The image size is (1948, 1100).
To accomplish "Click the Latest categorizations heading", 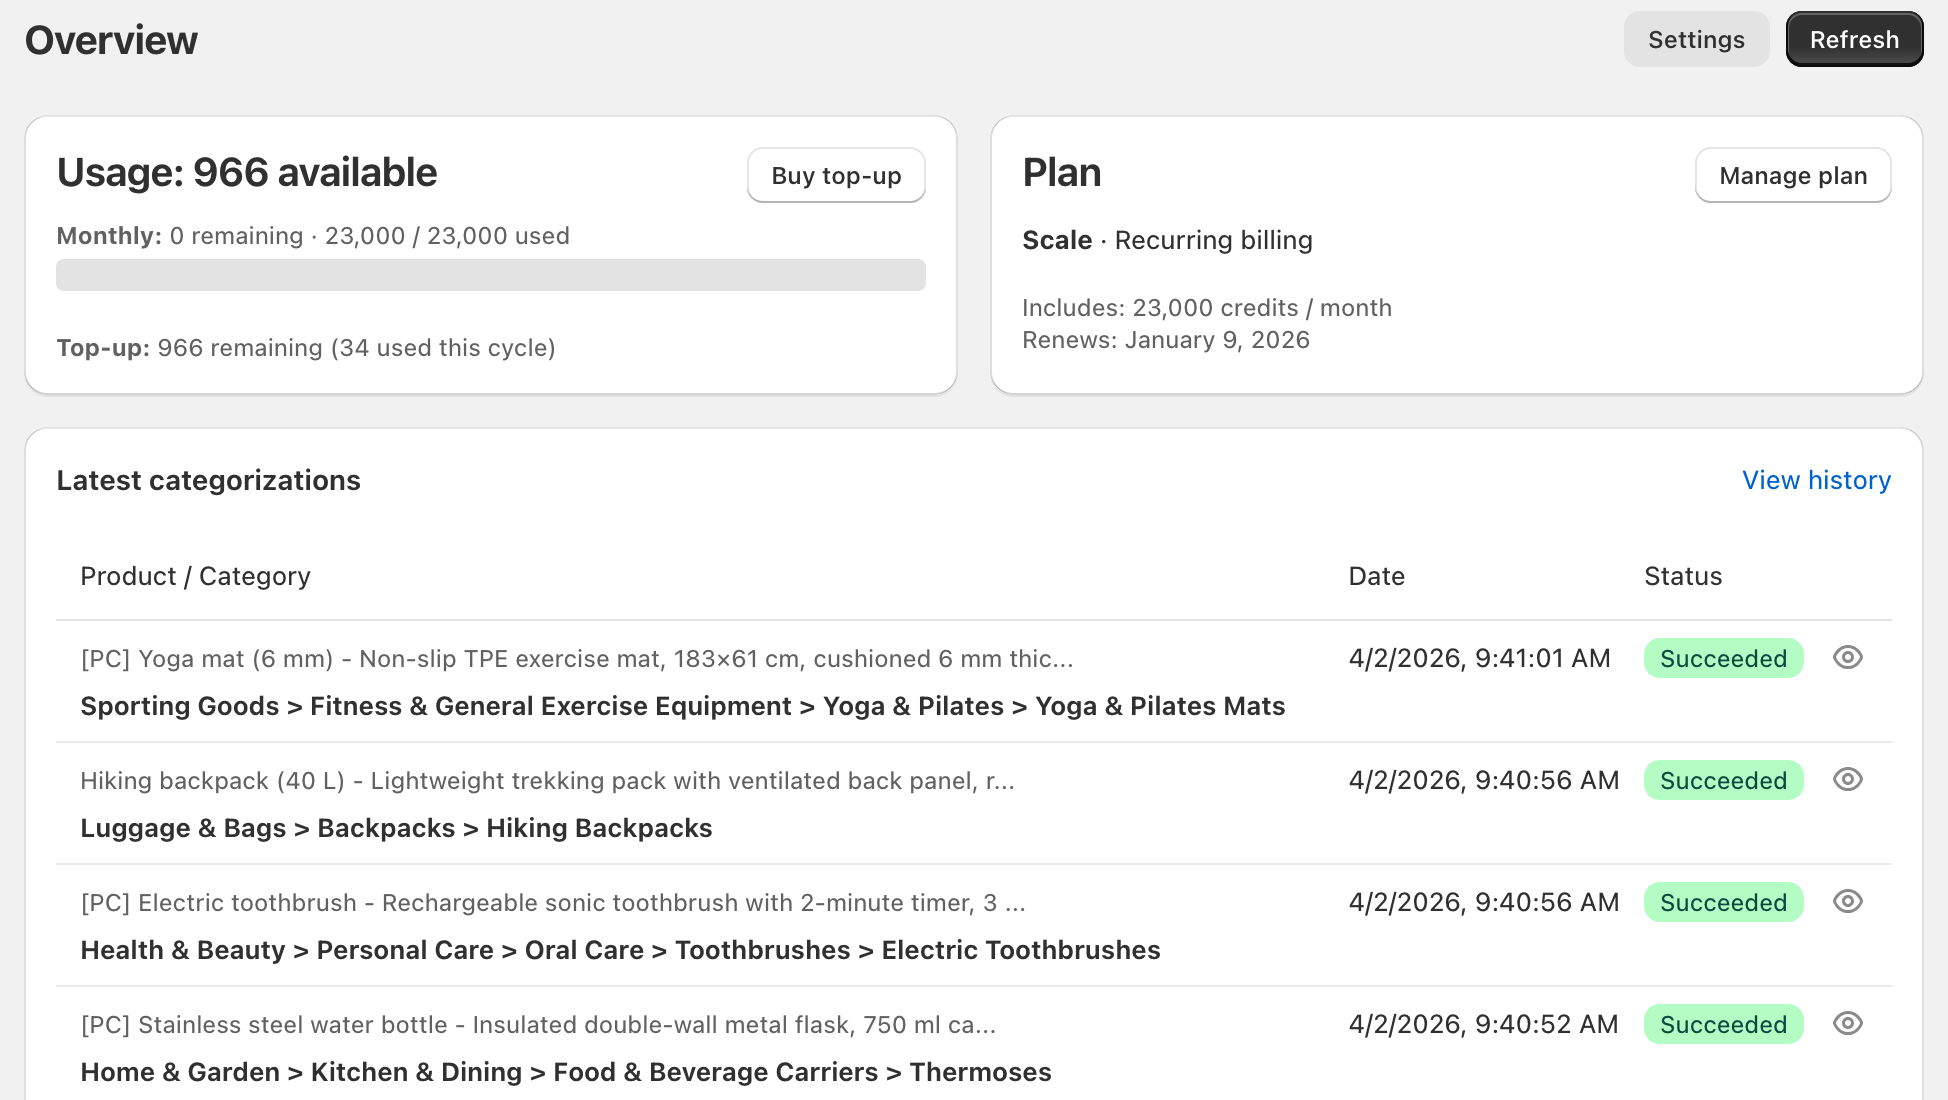I will point(208,480).
